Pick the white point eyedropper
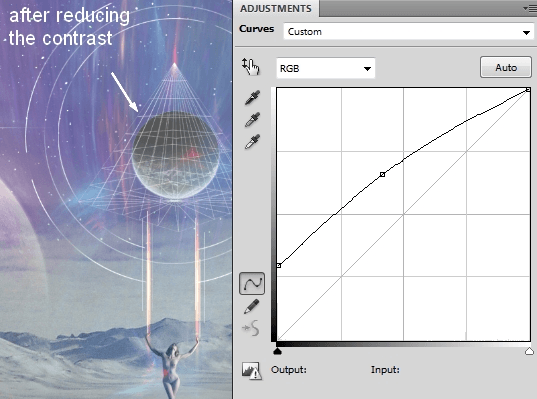 (252, 141)
